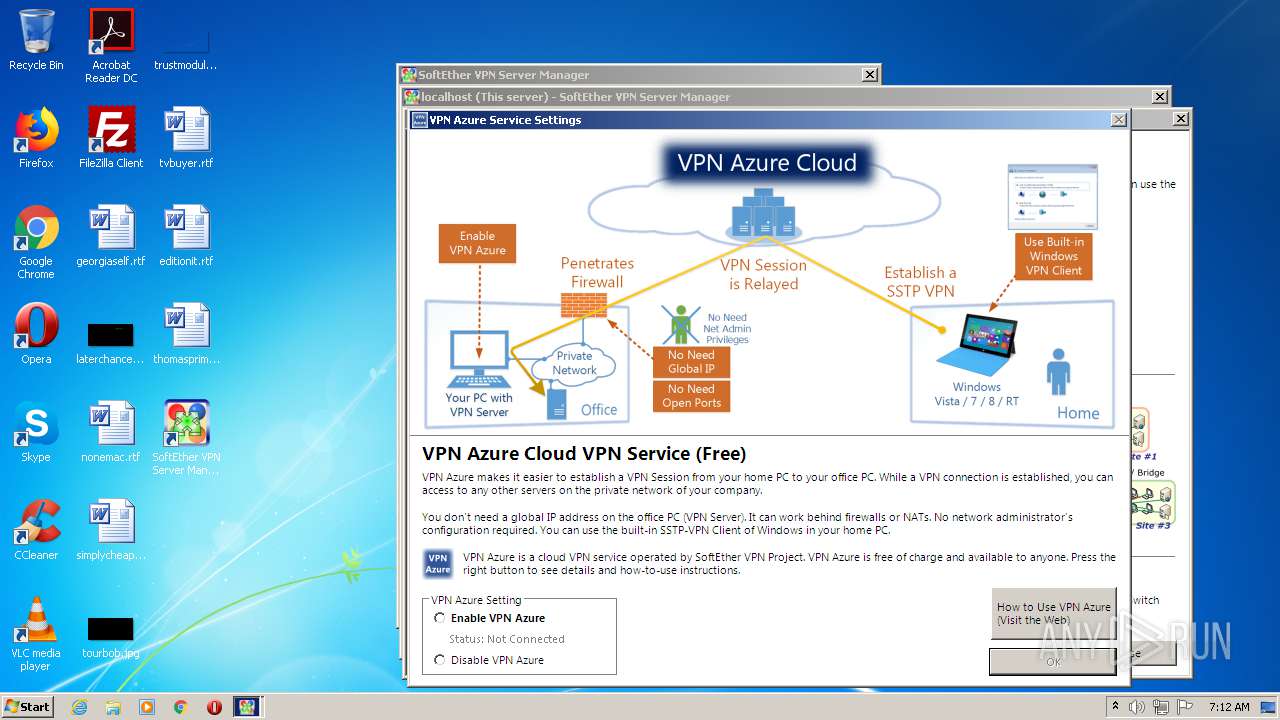
Task: Click the network tray icon
Action: pyautogui.click(x=1162, y=706)
